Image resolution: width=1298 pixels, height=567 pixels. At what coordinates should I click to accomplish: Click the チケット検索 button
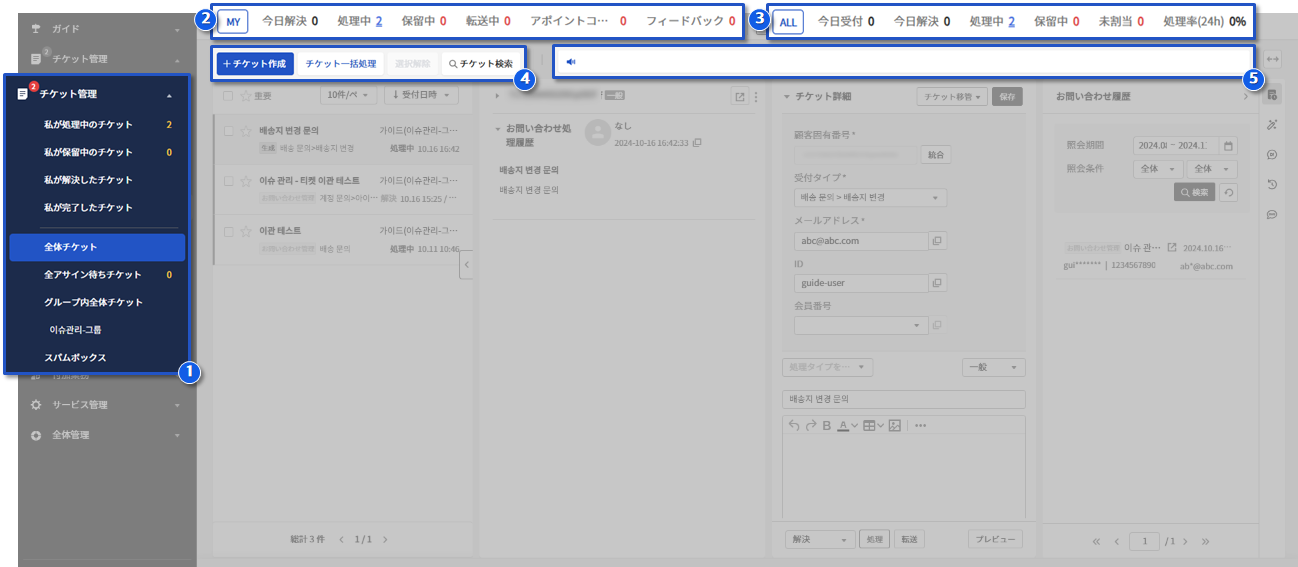pyautogui.click(x=481, y=64)
